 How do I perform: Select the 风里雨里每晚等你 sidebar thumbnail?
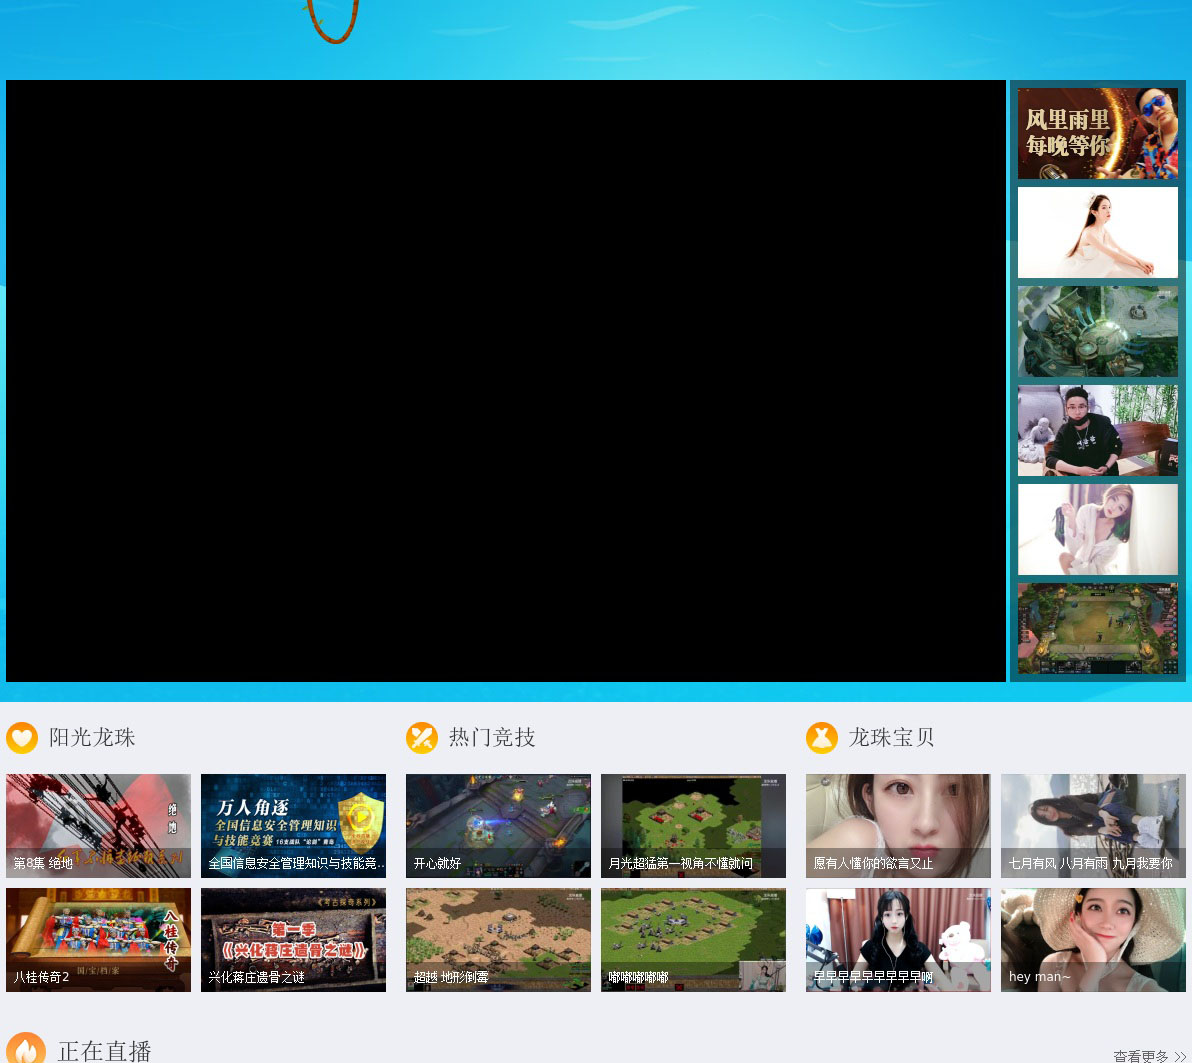[x=1098, y=134]
